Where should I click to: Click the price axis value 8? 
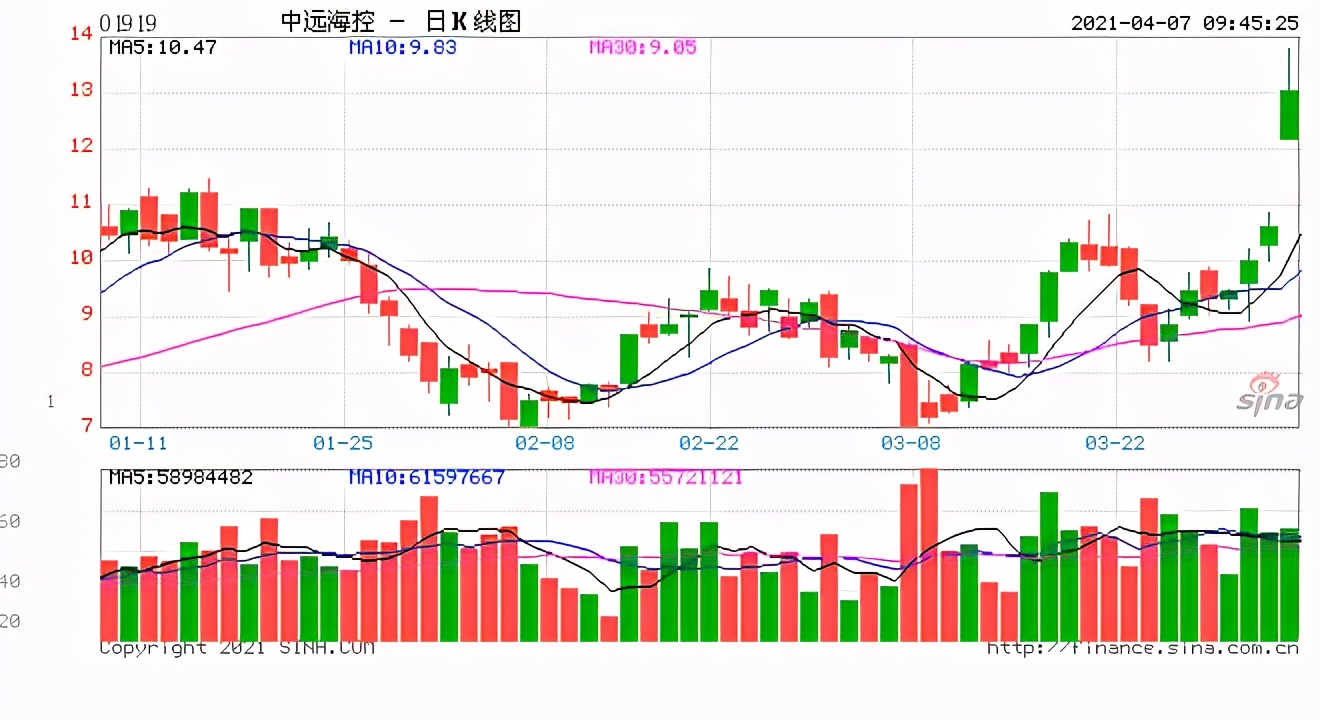[x=87, y=370]
